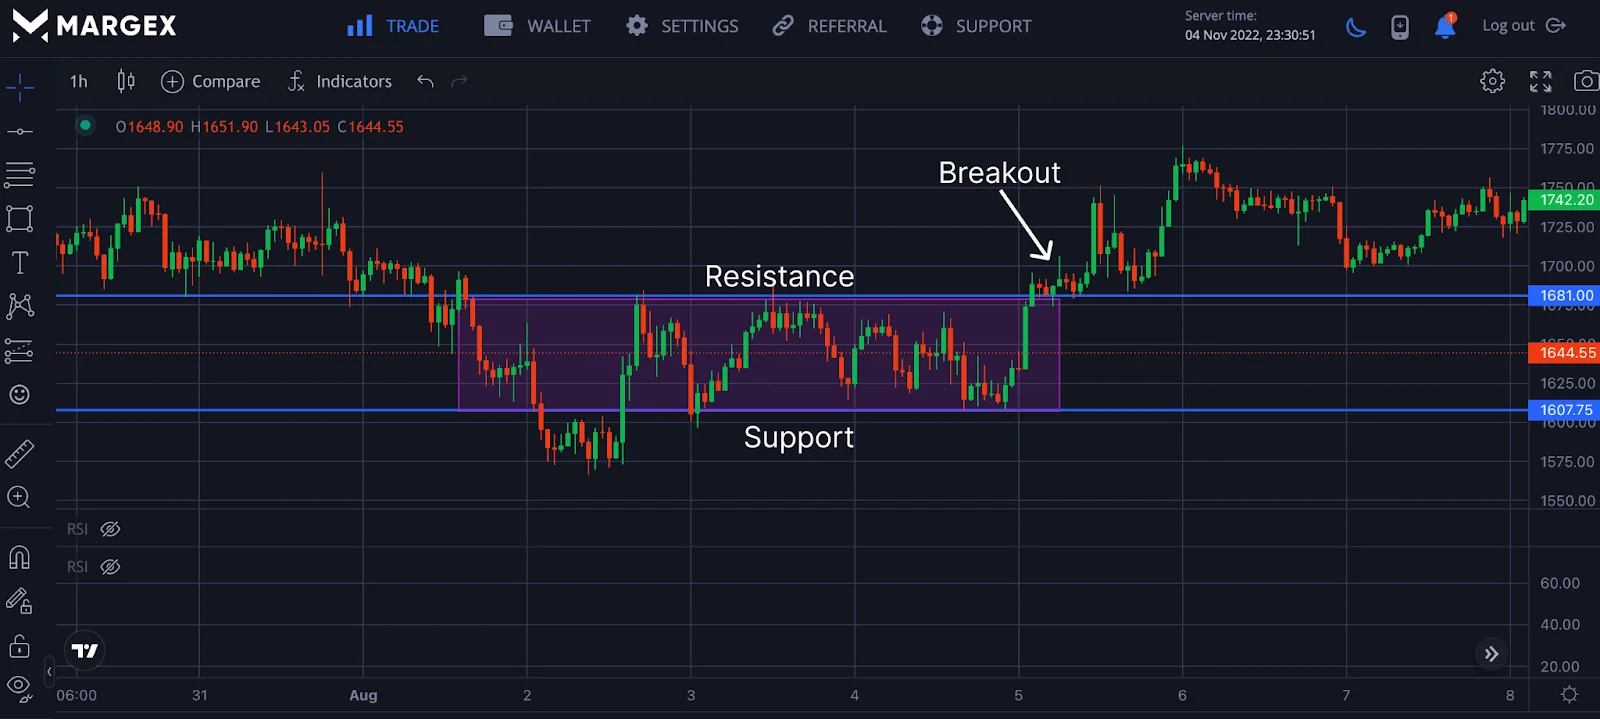
Task: Click the Compare symbol button
Action: 211,81
